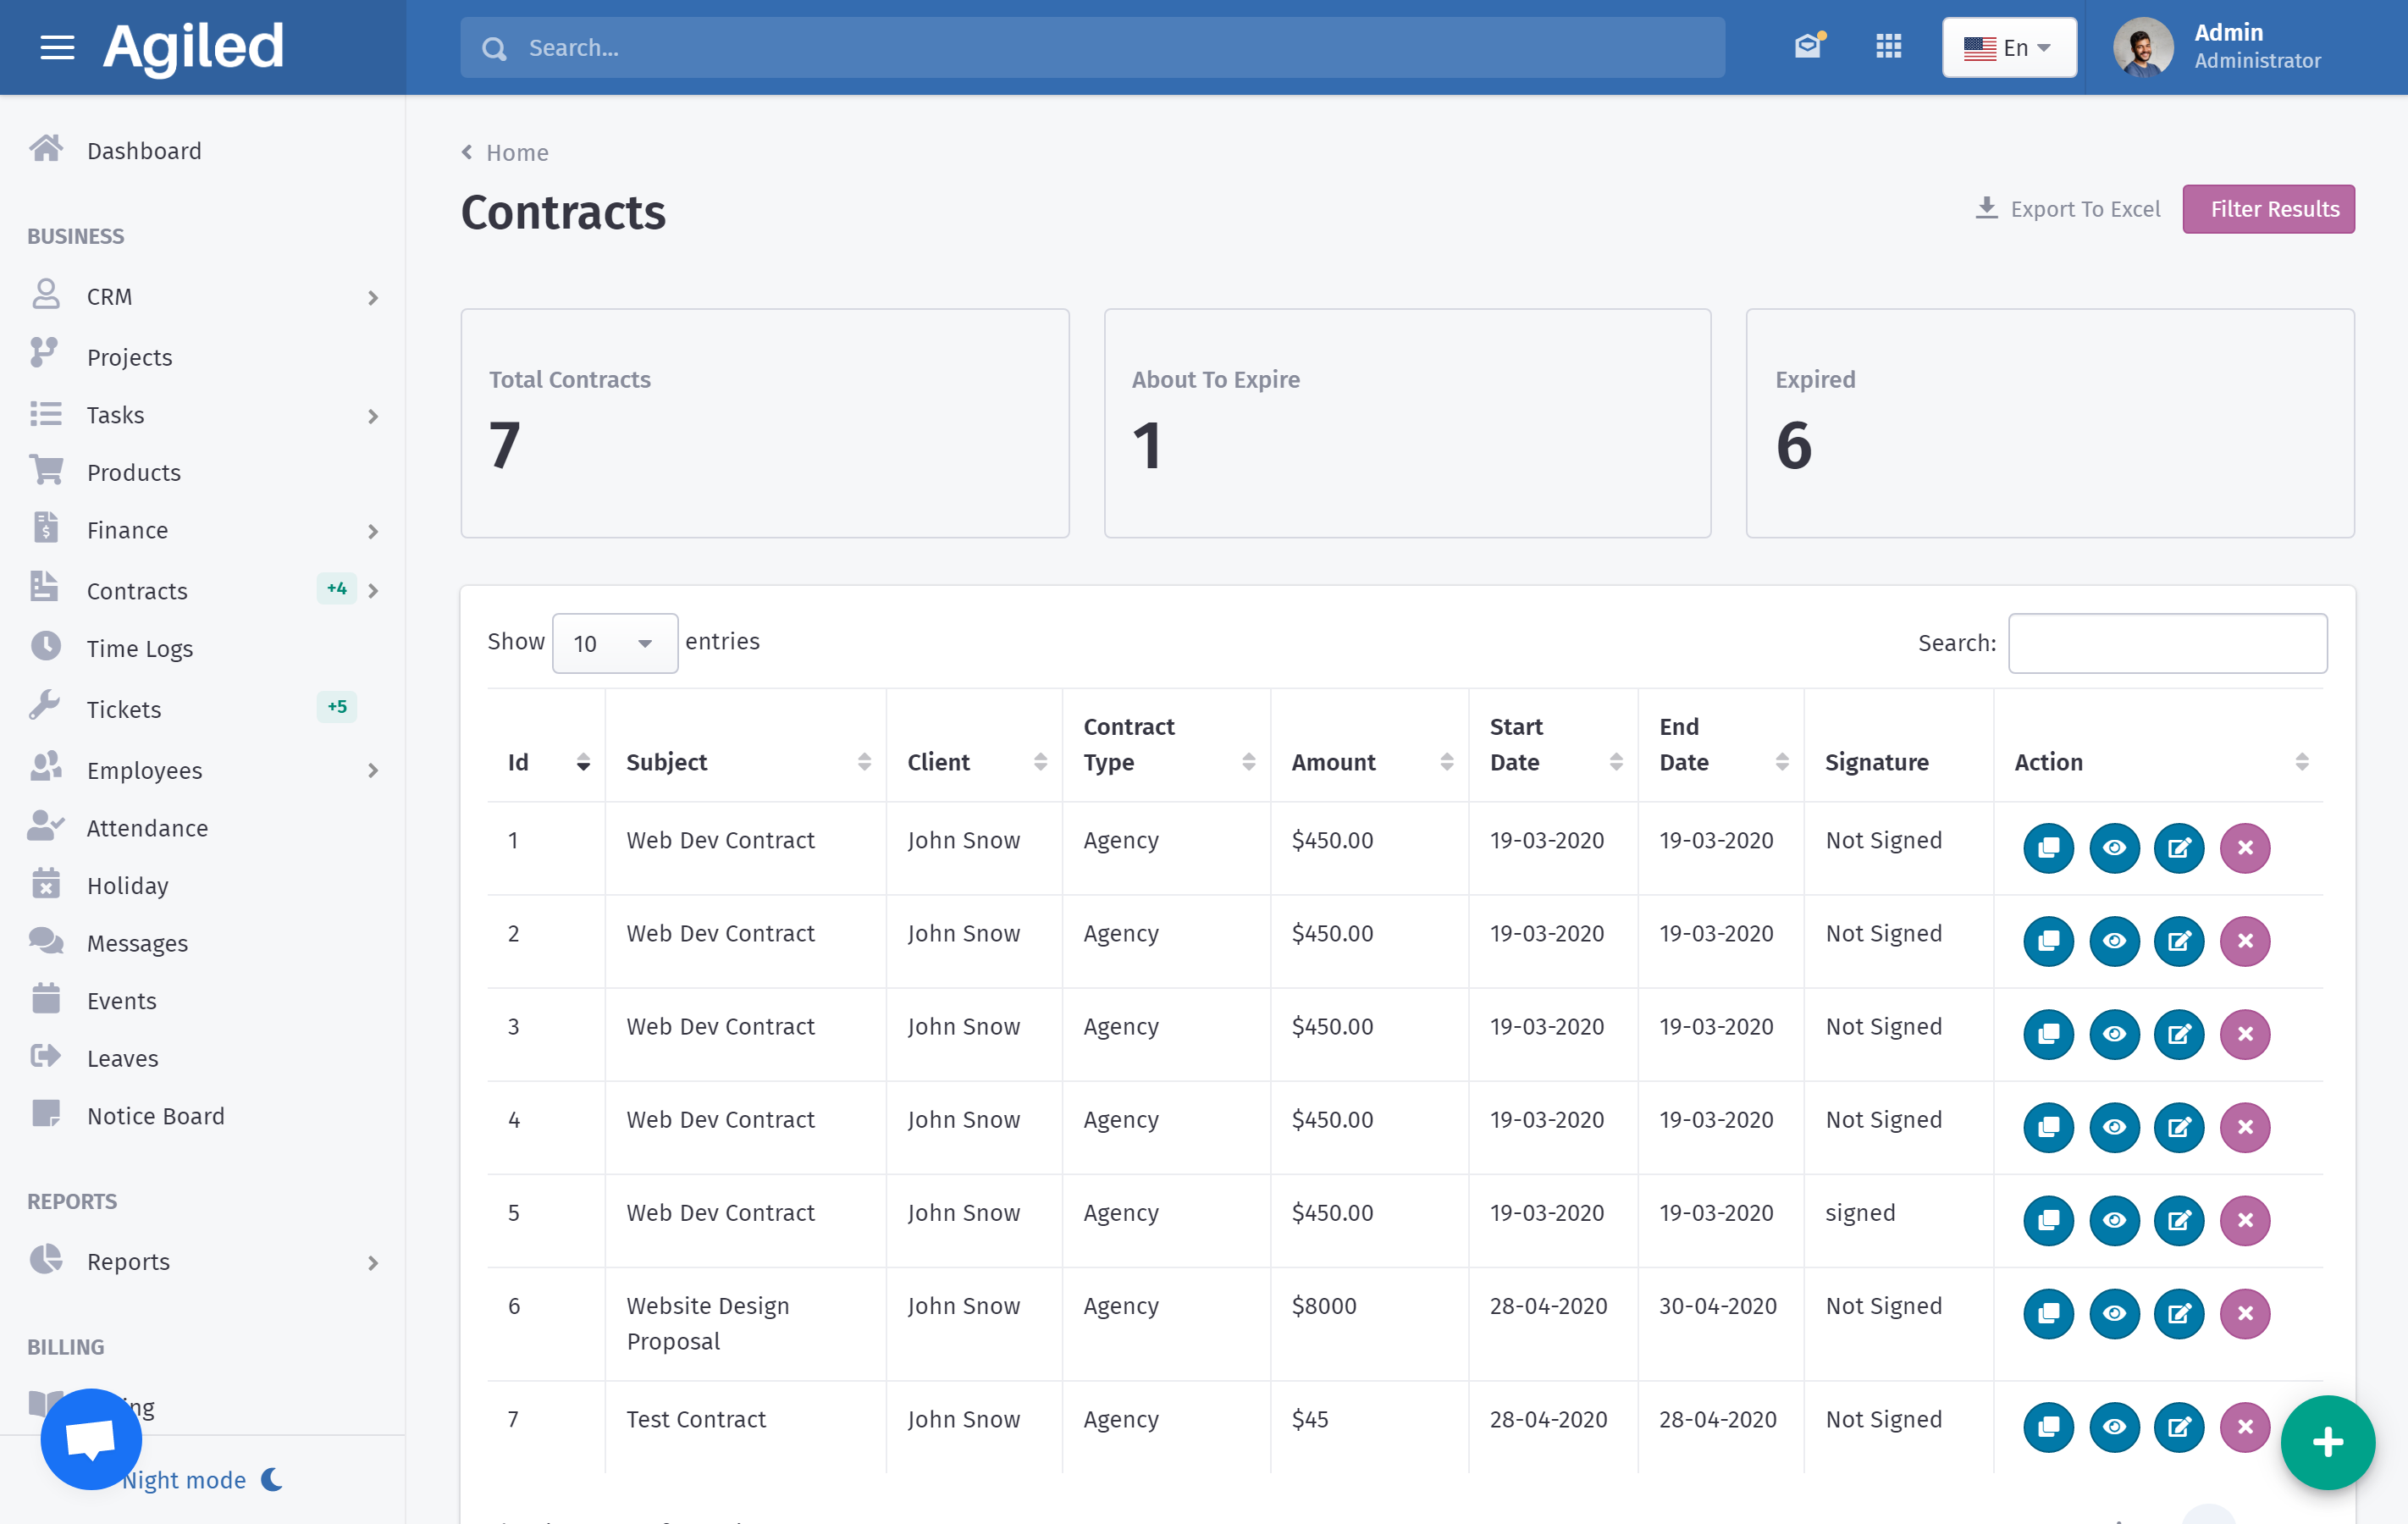Toggle visibility of contract 5 signature
The height and width of the screenshot is (1524, 2408).
(x=2115, y=1218)
